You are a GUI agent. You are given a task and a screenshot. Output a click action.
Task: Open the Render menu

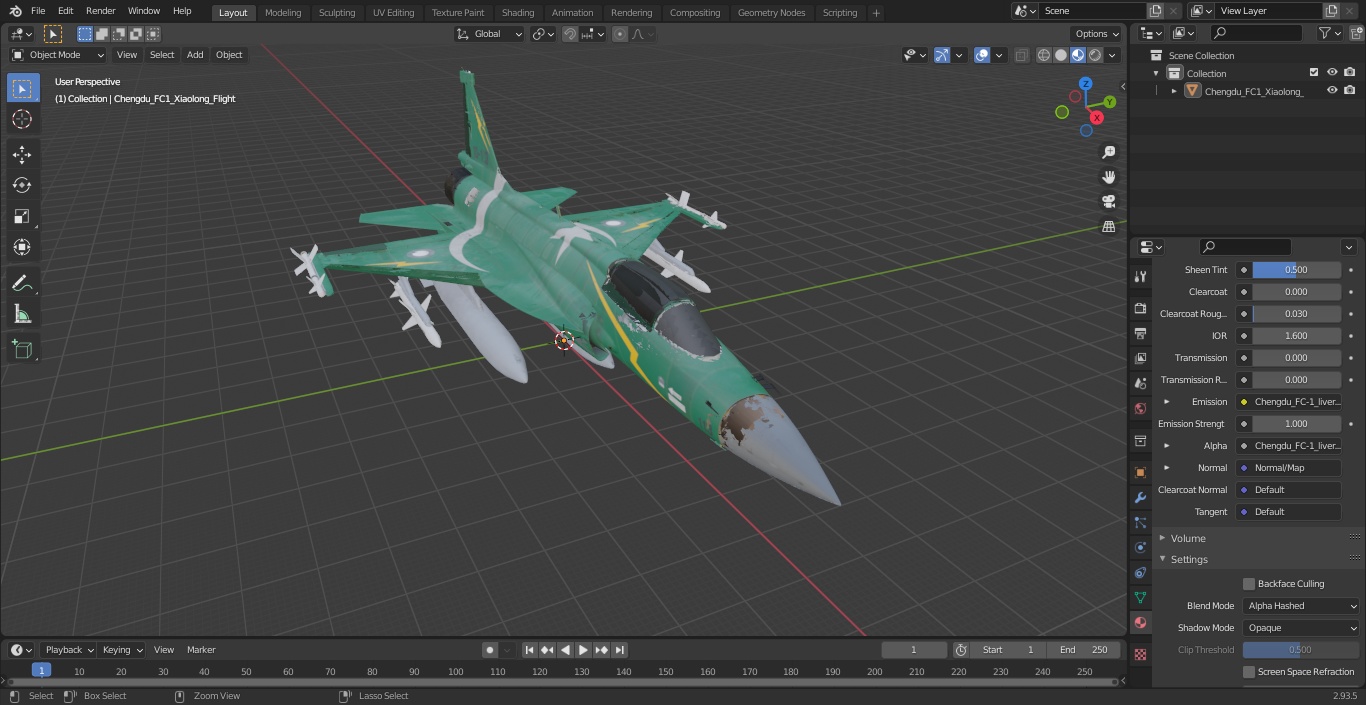[100, 11]
